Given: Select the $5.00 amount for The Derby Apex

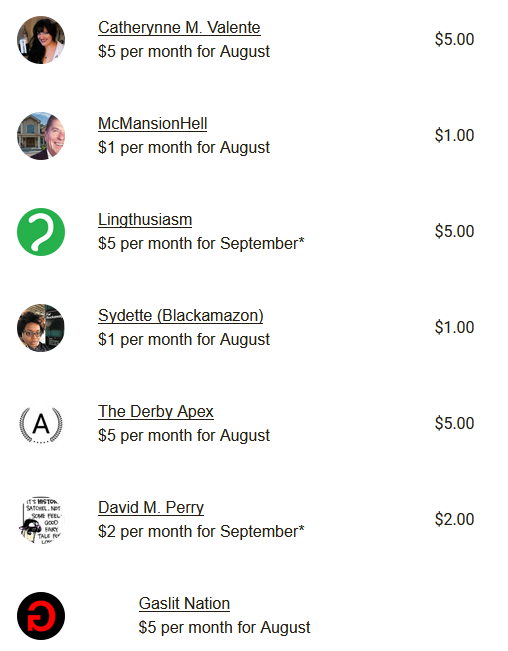Looking at the screenshot, I should pyautogui.click(x=454, y=423).
